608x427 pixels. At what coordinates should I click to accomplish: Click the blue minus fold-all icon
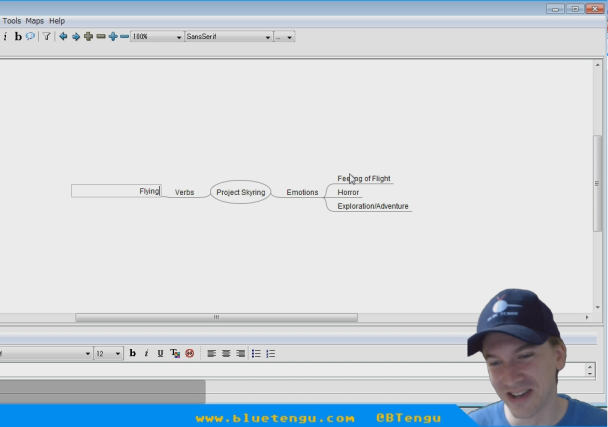pos(124,36)
